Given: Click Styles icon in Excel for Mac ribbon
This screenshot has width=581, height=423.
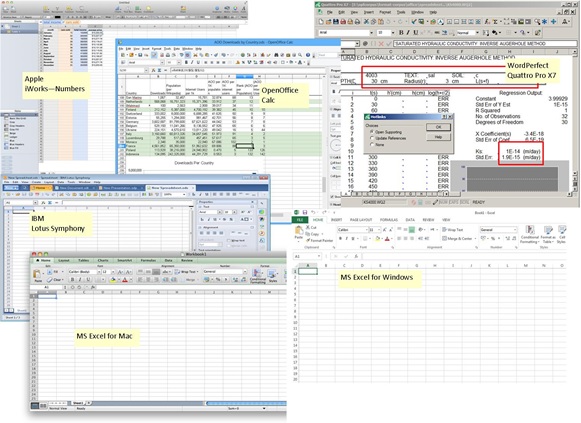Looking at the screenshot, I should pyautogui.click(x=273, y=276).
